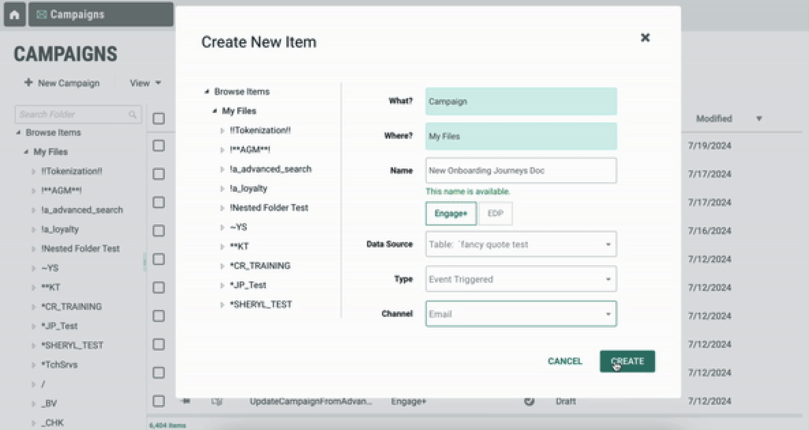
Task: Click the envelope icon on Campaigns tab
Action: 41,15
